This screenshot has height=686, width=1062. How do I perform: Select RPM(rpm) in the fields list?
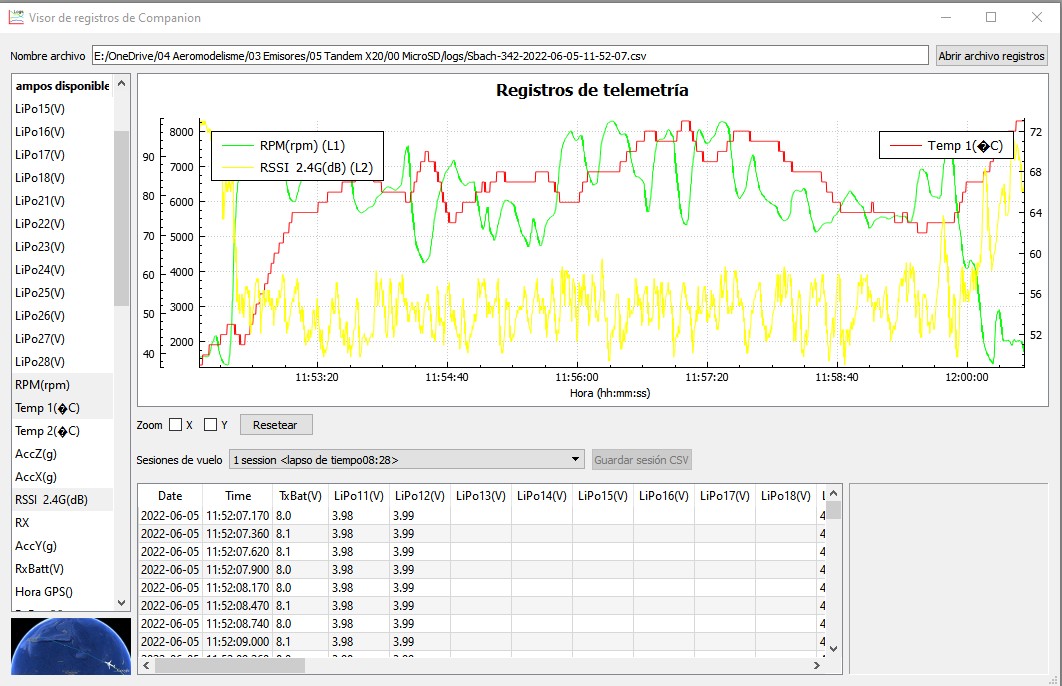[x=42, y=385]
